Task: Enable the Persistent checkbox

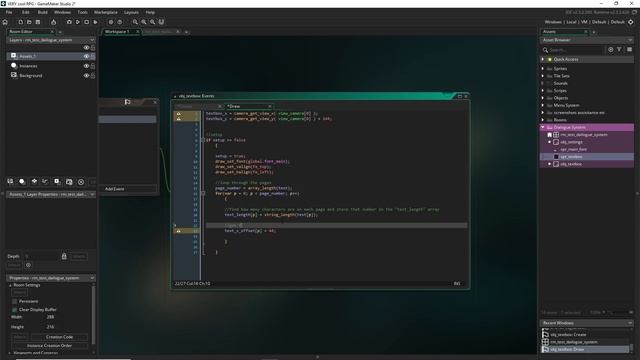Action: [15, 301]
